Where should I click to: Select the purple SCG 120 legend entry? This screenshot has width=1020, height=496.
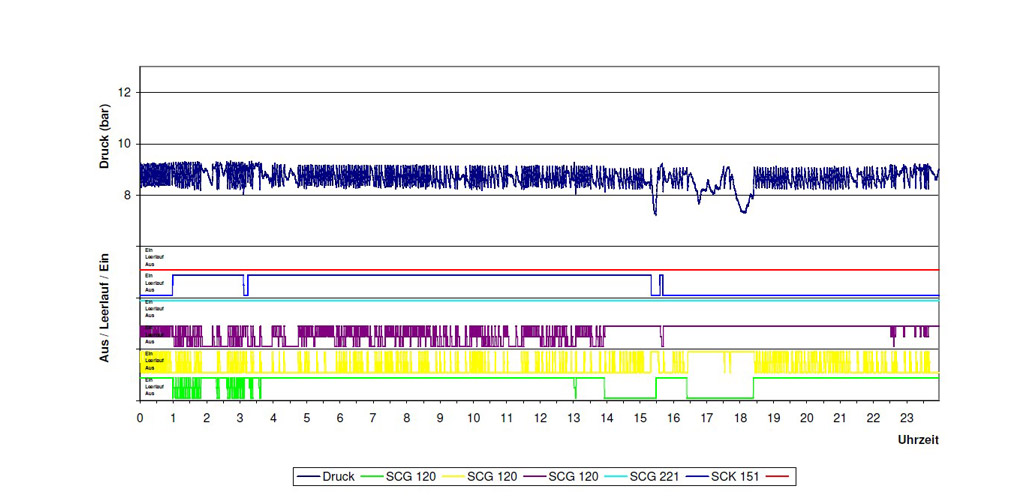click(561, 476)
